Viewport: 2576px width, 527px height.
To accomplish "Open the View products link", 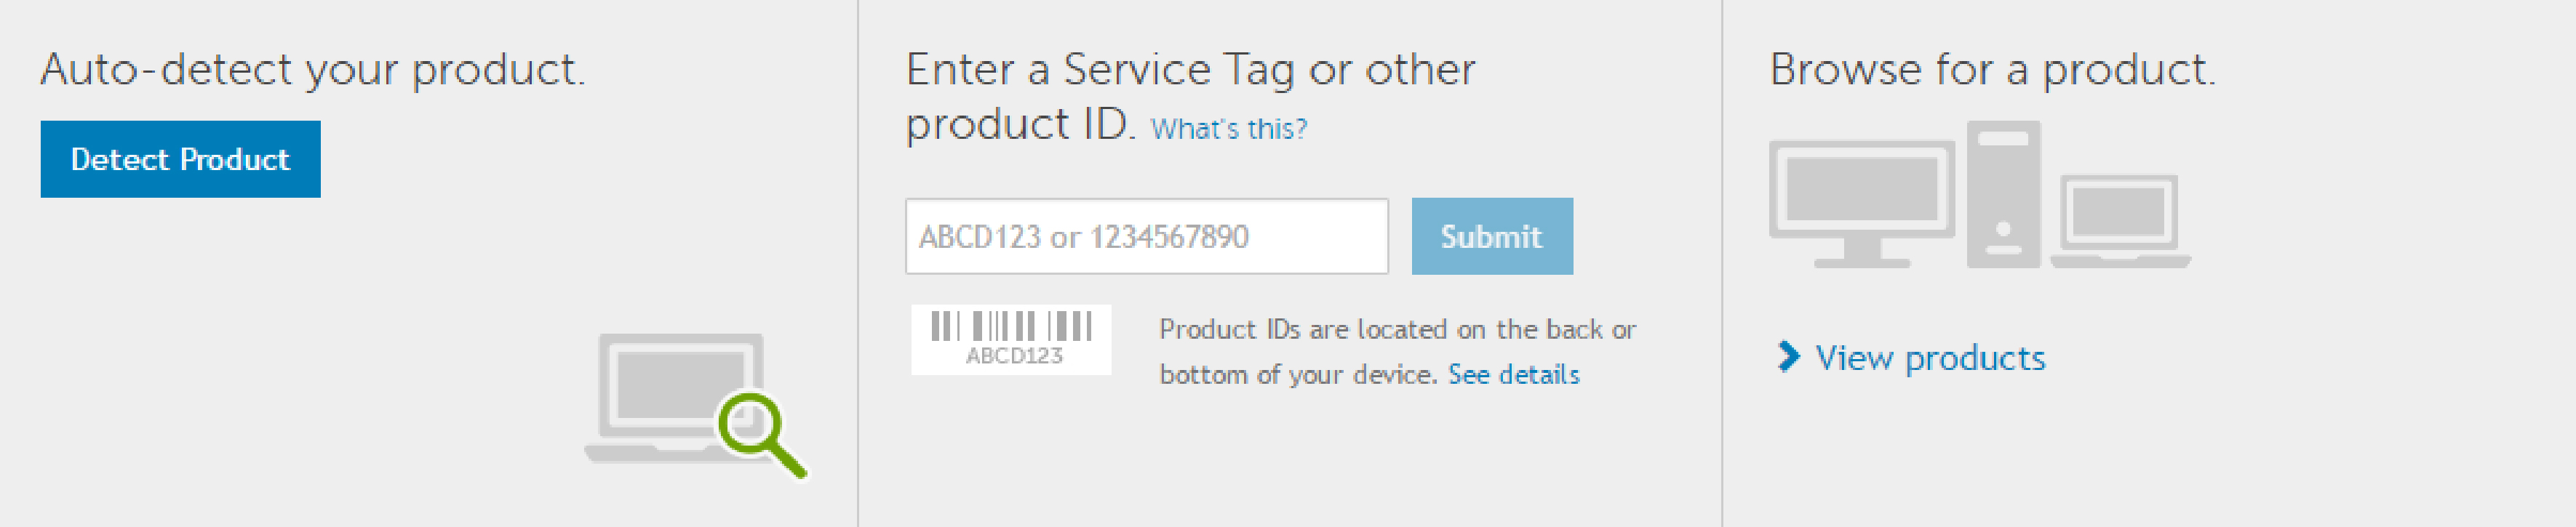I will tap(1930, 357).
